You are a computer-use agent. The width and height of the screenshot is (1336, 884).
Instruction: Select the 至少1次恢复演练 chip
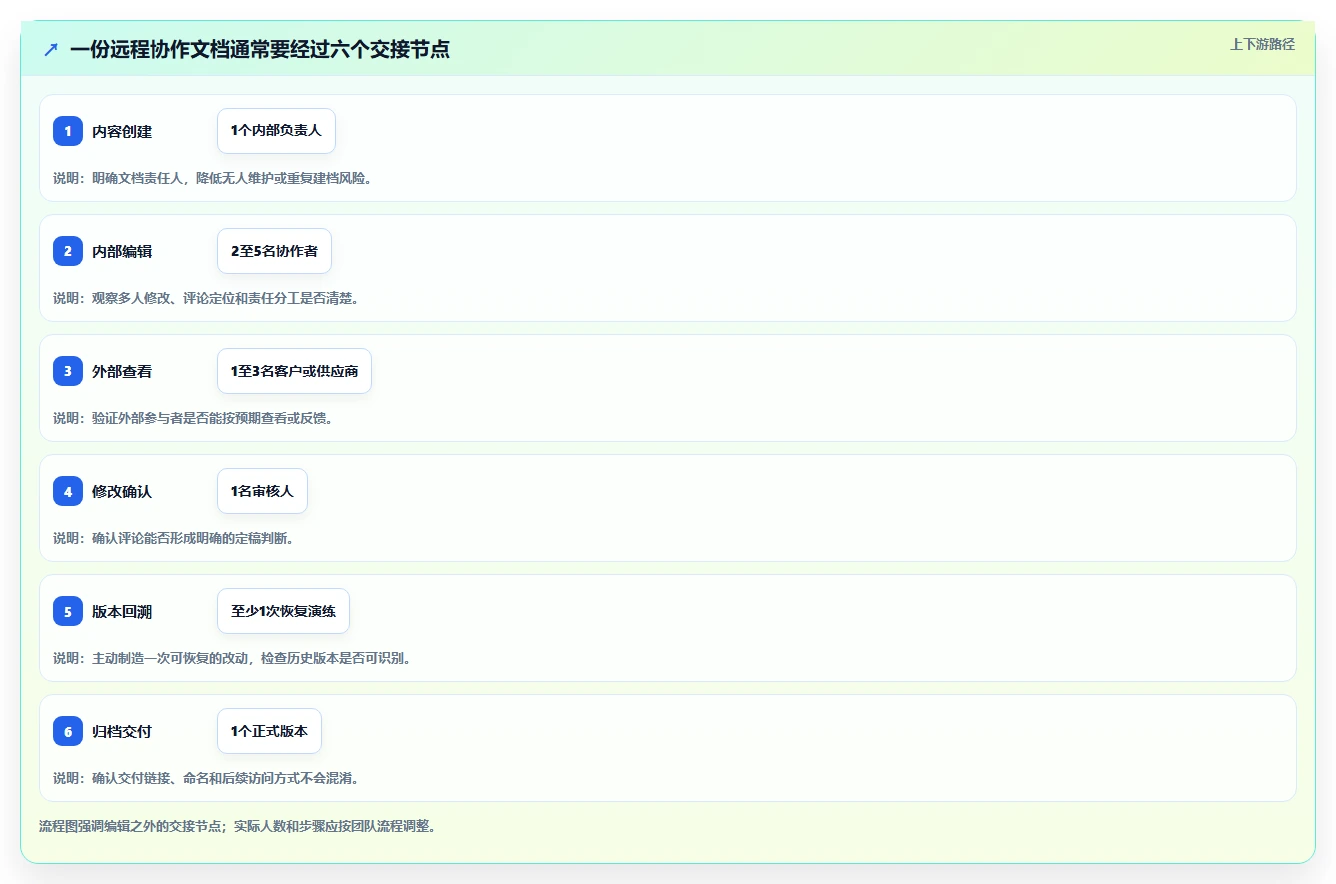pyautogui.click(x=283, y=611)
